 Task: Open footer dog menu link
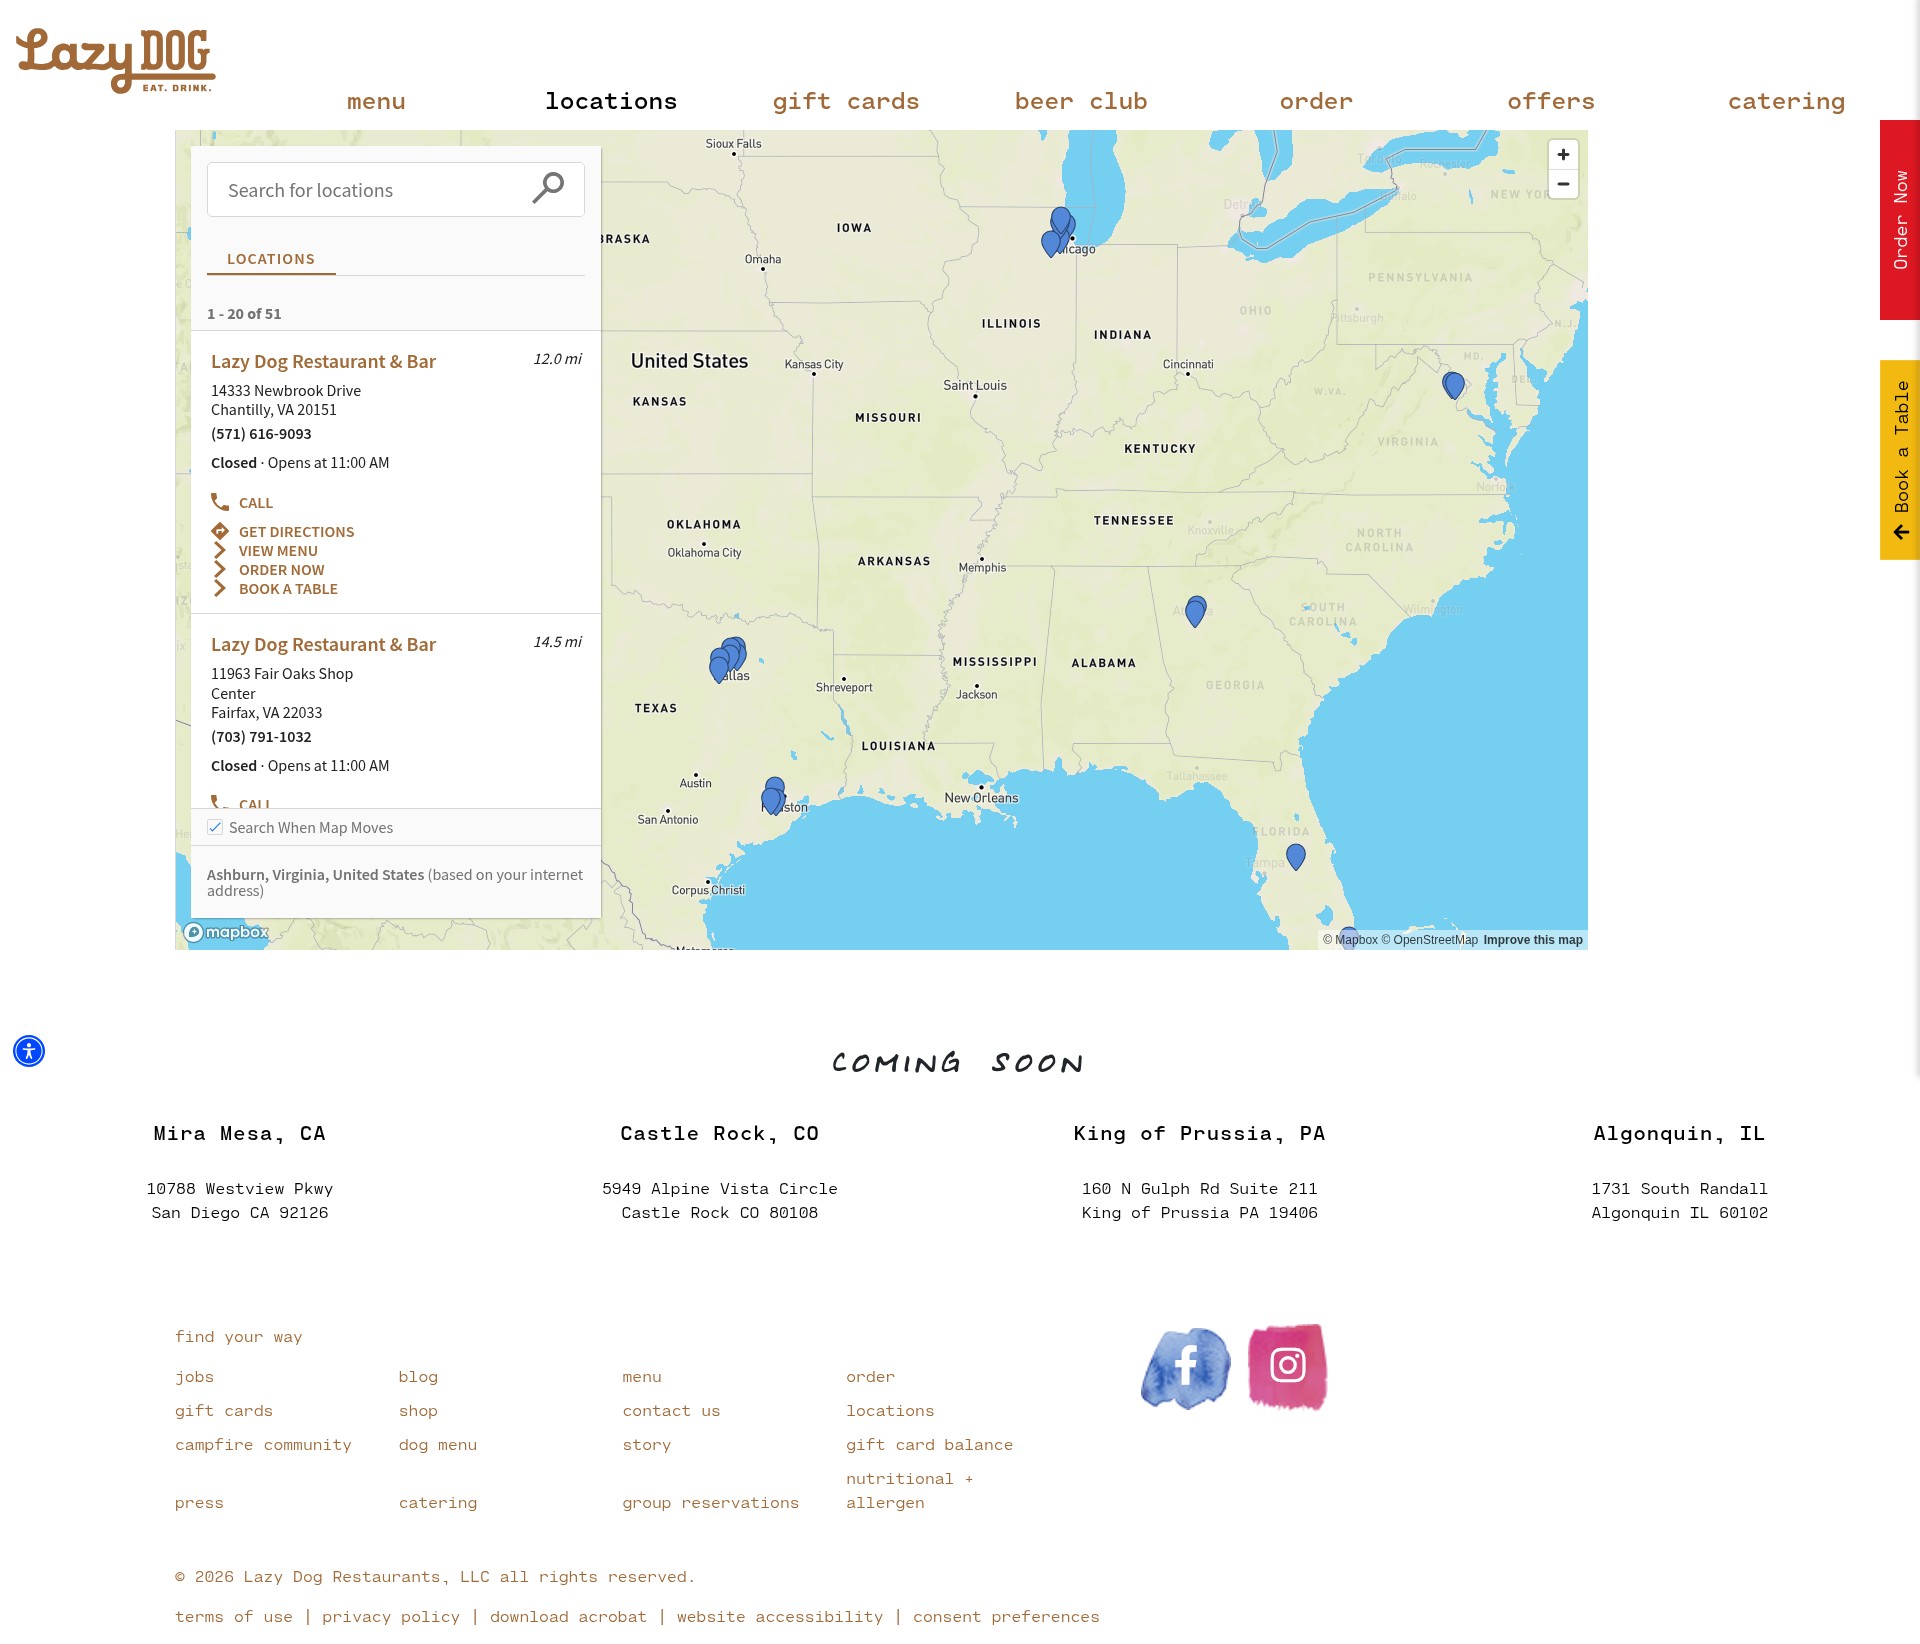click(x=438, y=1445)
